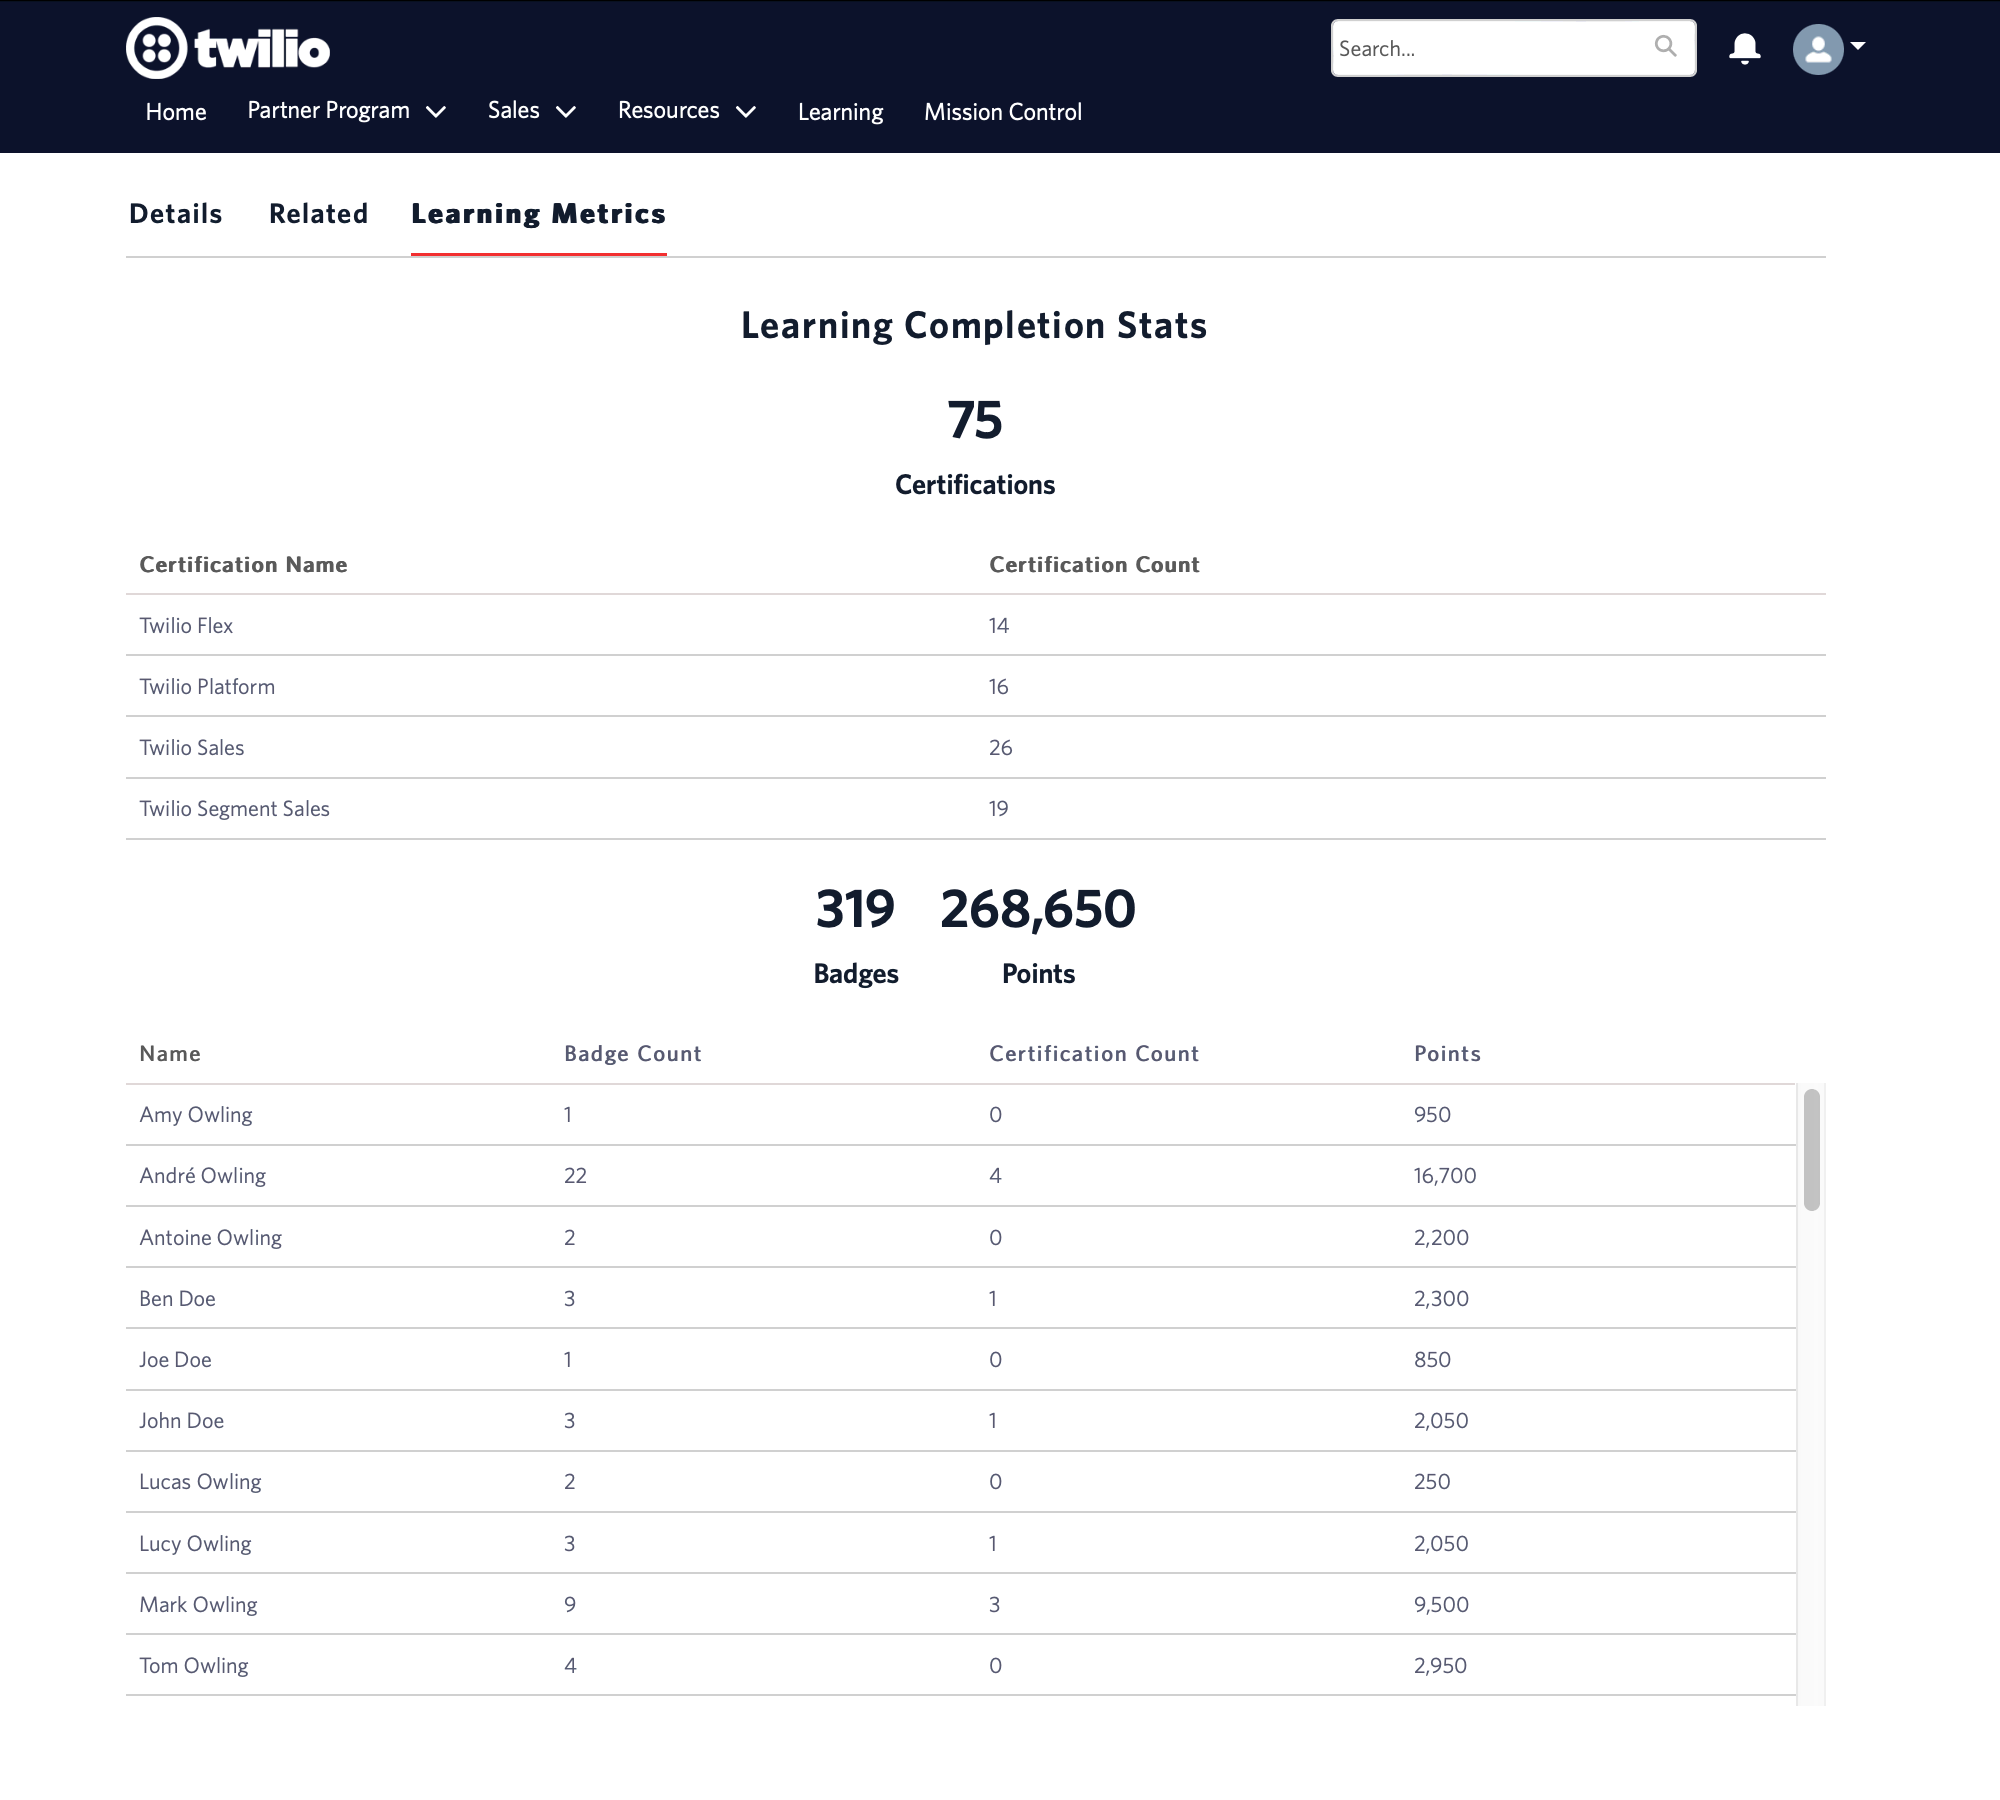Image resolution: width=2000 pixels, height=1800 pixels.
Task: Go to the Home menu item
Action: (x=176, y=112)
